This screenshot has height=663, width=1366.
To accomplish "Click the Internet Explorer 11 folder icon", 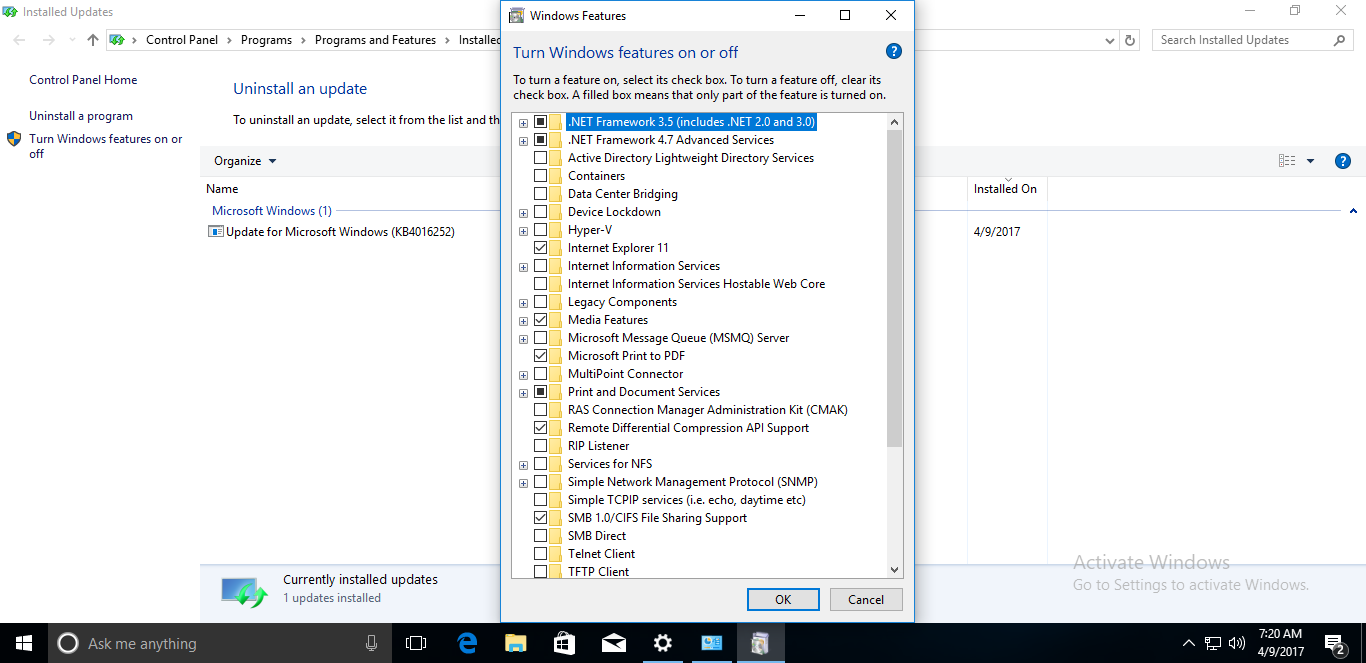I will (x=555, y=248).
